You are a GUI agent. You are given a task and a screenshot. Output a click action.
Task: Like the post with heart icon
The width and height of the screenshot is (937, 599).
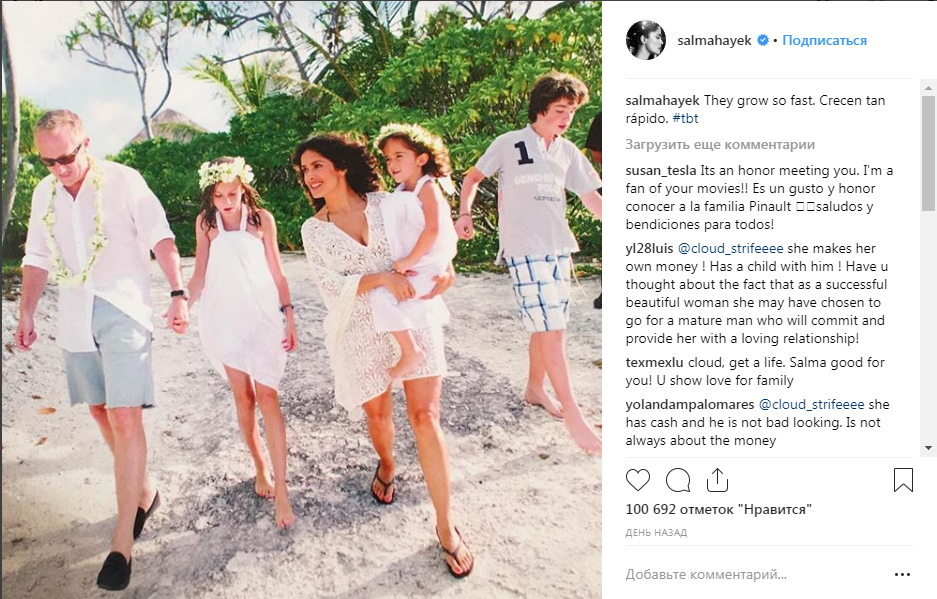pos(638,480)
